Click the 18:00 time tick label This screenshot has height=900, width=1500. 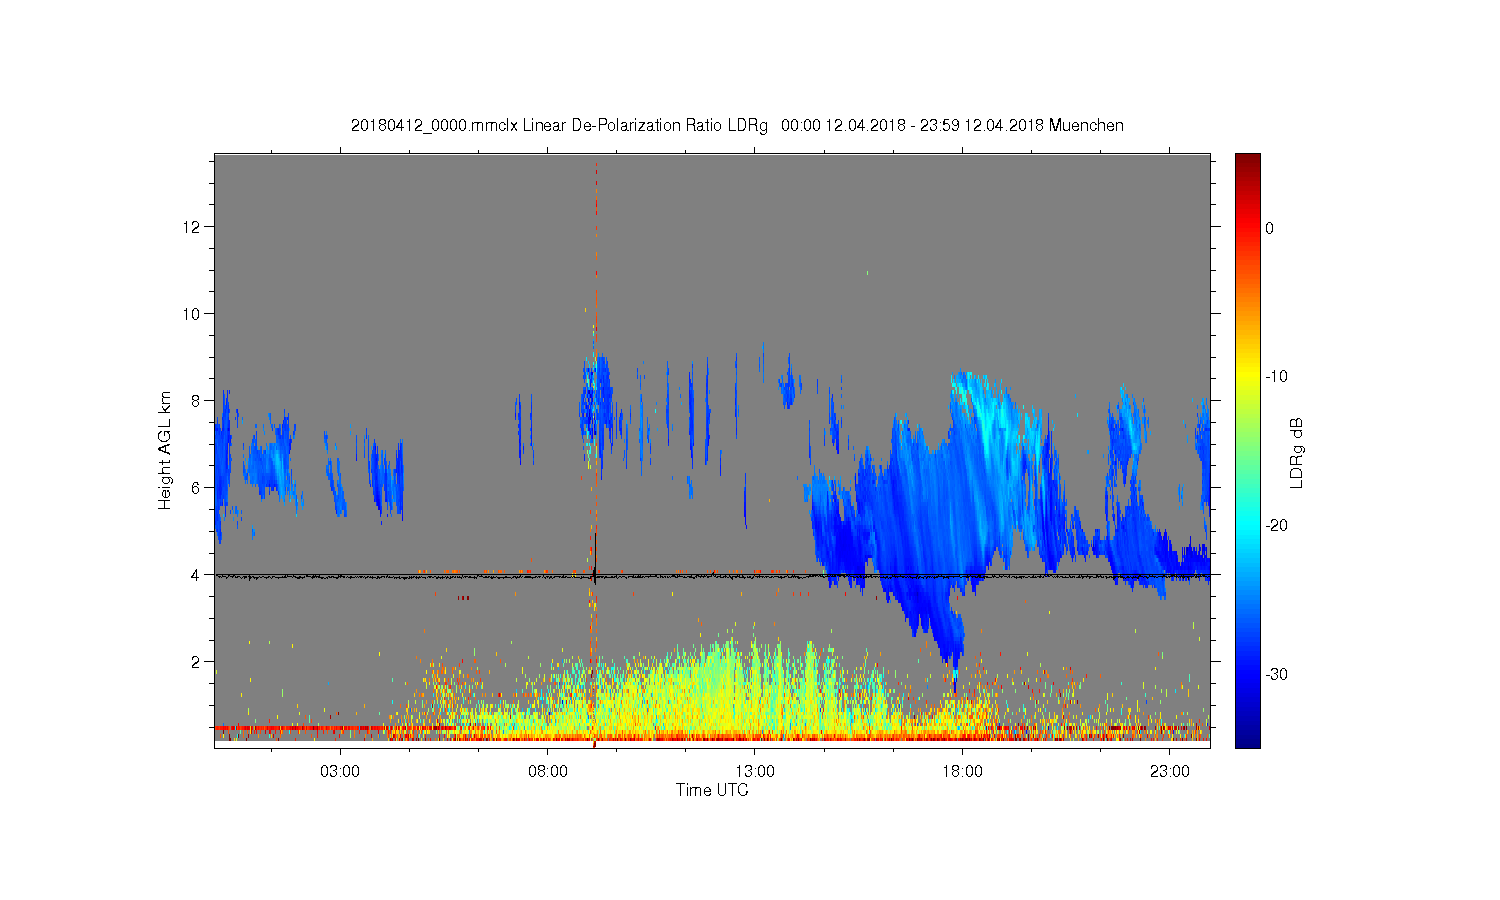coord(963,772)
